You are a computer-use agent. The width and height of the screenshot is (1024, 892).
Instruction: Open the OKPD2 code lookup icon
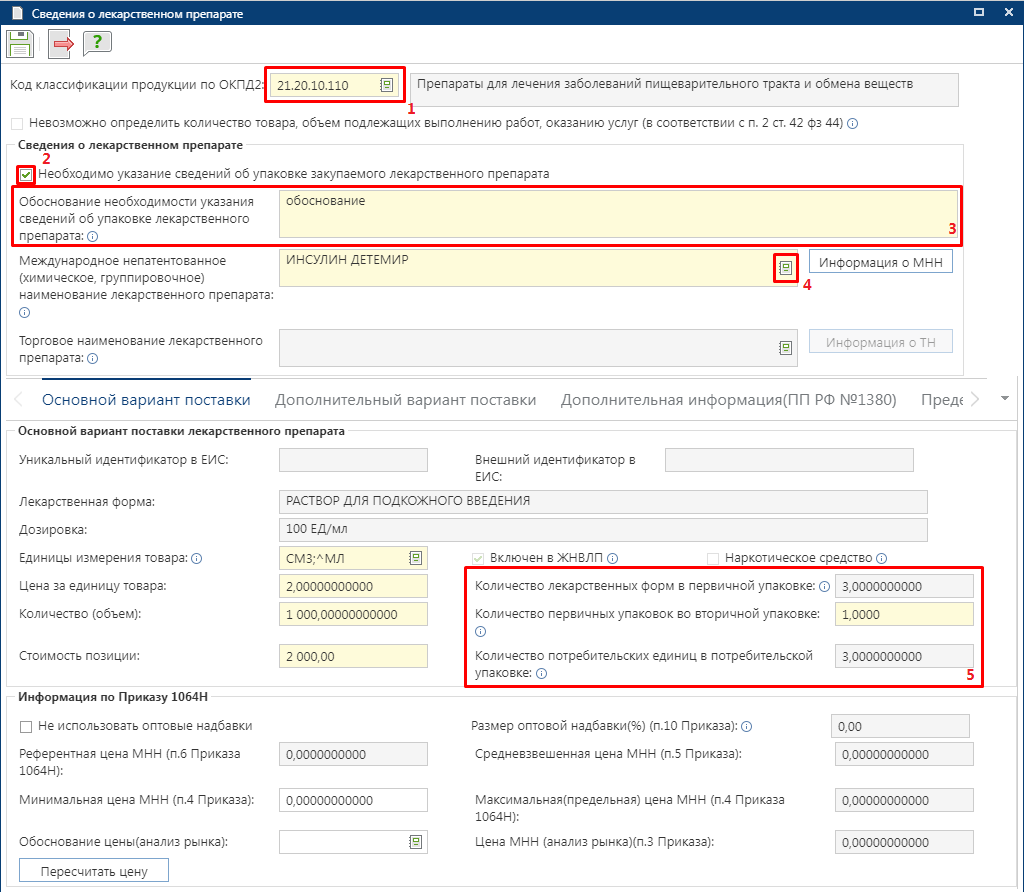click(386, 85)
